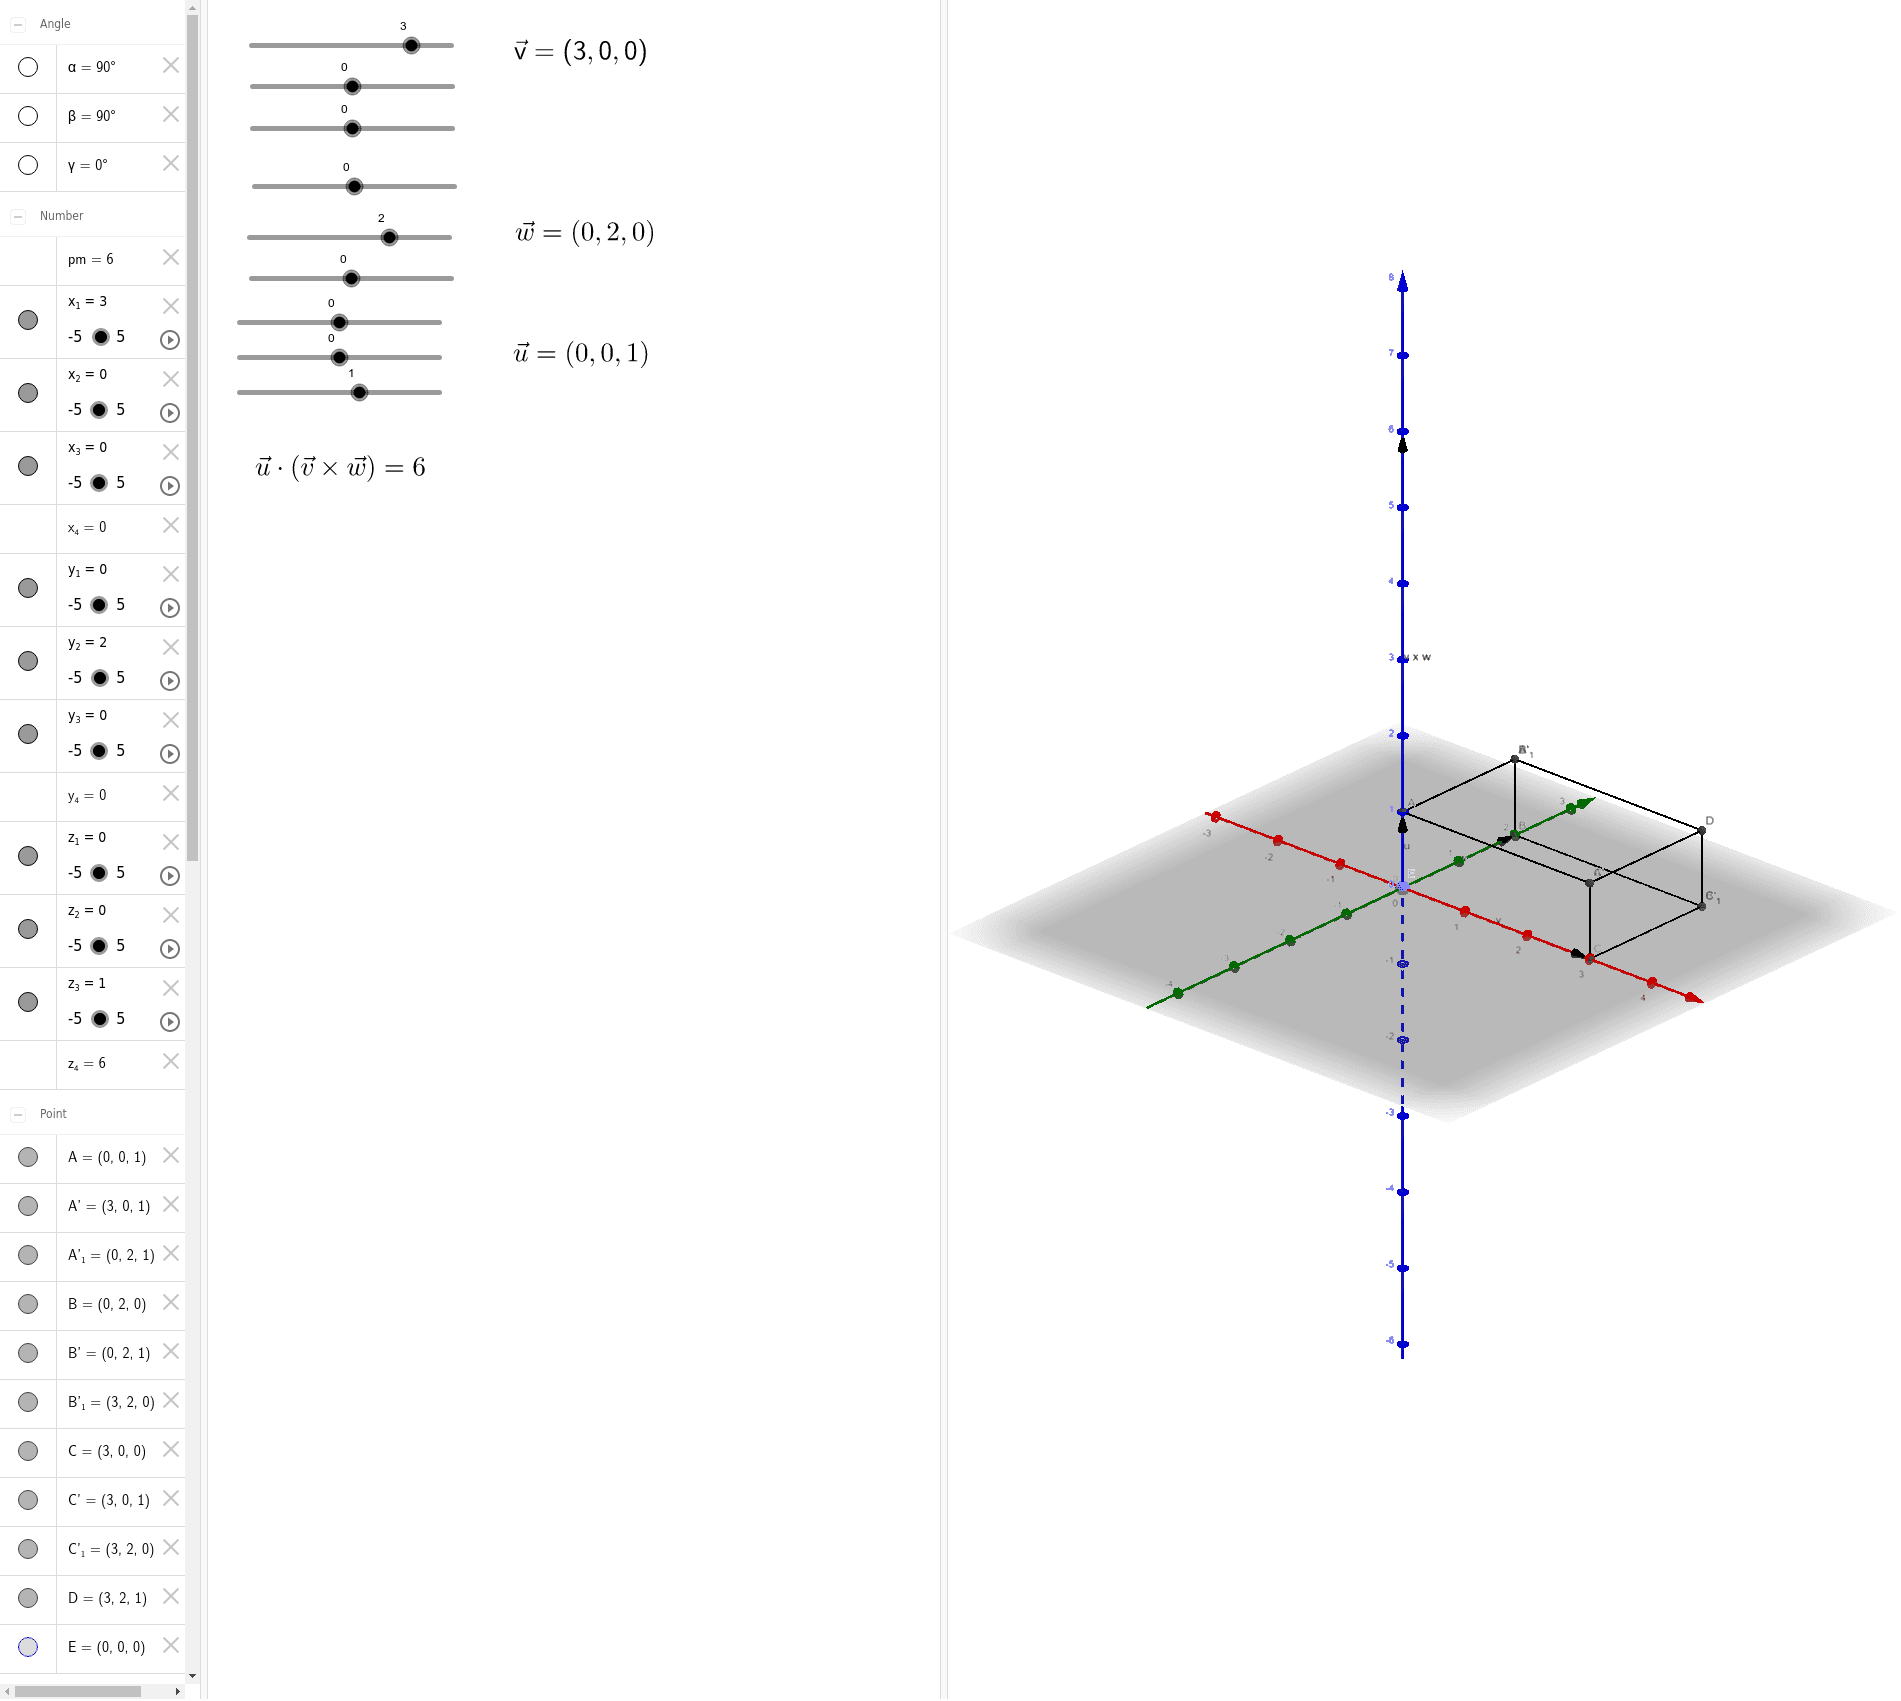Delete the z₄ = 6 entry
This screenshot has width=1901, height=1701.
[170, 1062]
